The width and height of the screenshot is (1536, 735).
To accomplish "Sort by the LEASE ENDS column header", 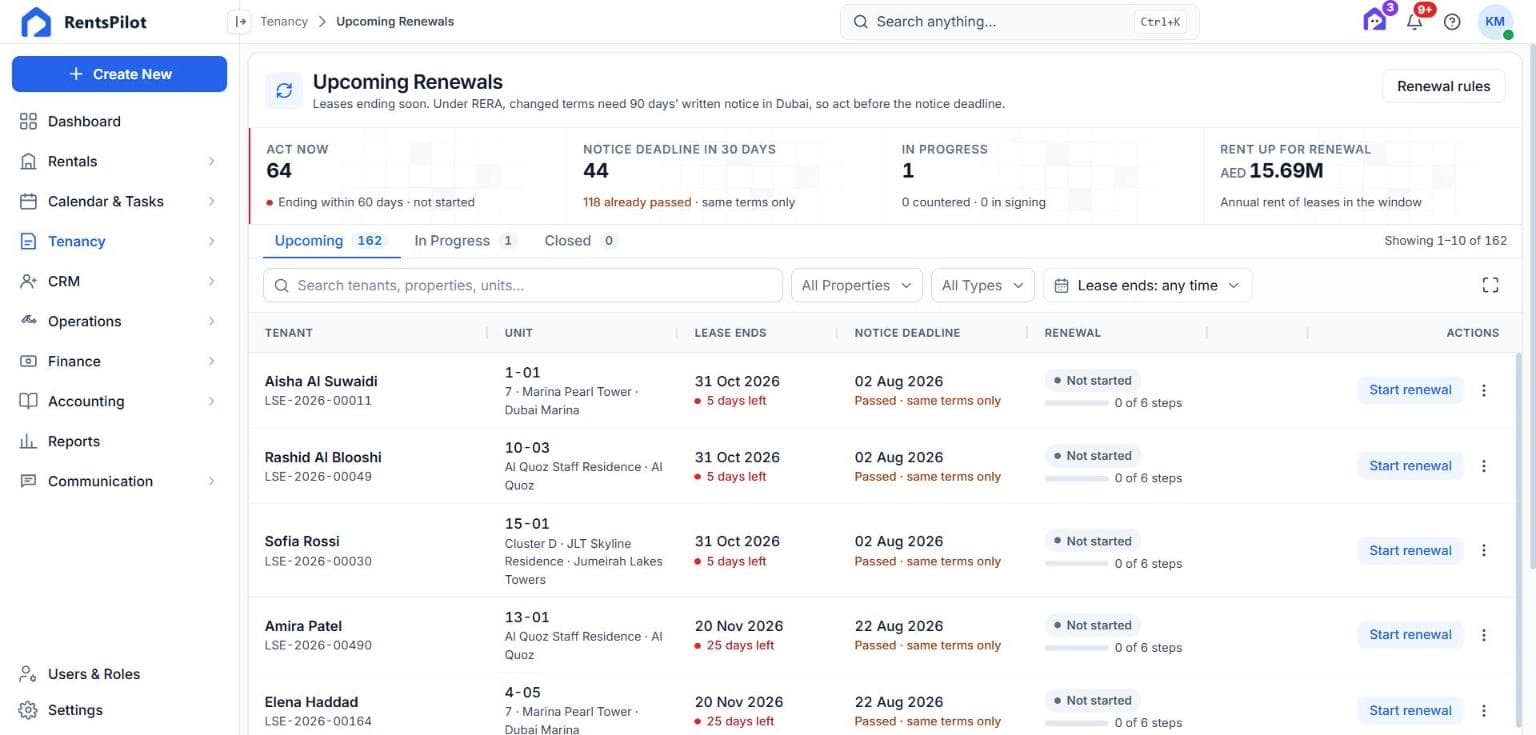I will [731, 333].
